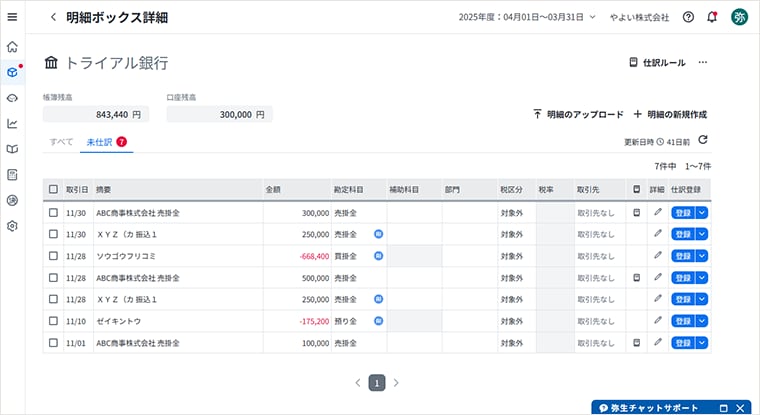Open the home icon in left sidebar
Viewport: 760px width, 415px height.
[x=12, y=46]
